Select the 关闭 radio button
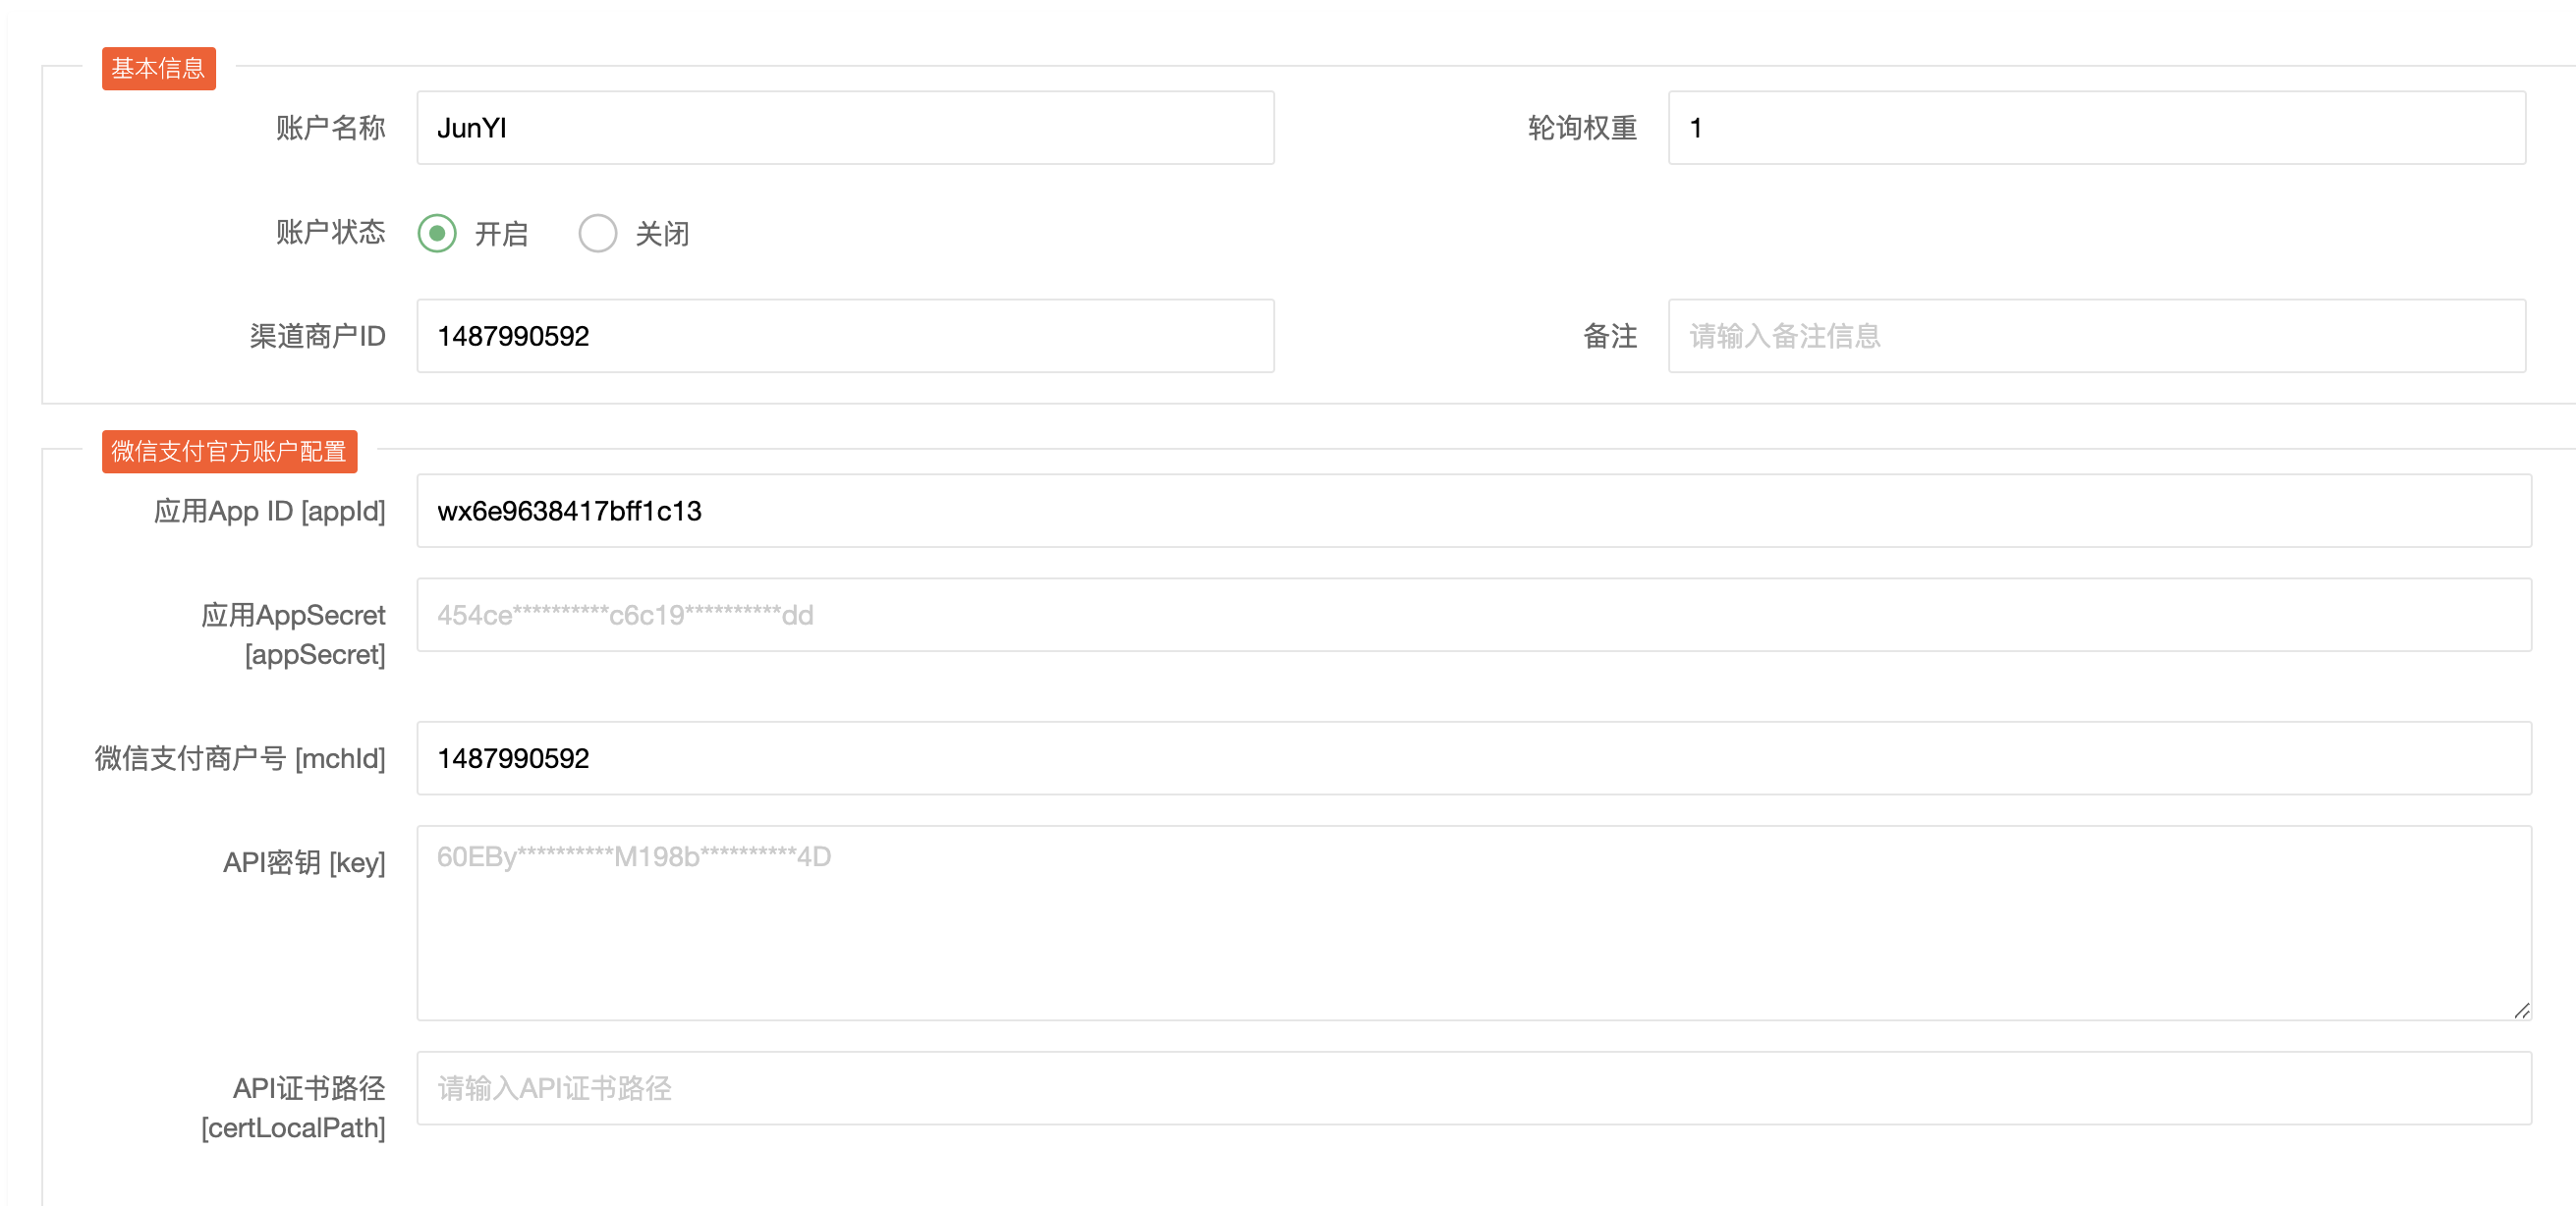The height and width of the screenshot is (1206, 2576). (x=597, y=233)
